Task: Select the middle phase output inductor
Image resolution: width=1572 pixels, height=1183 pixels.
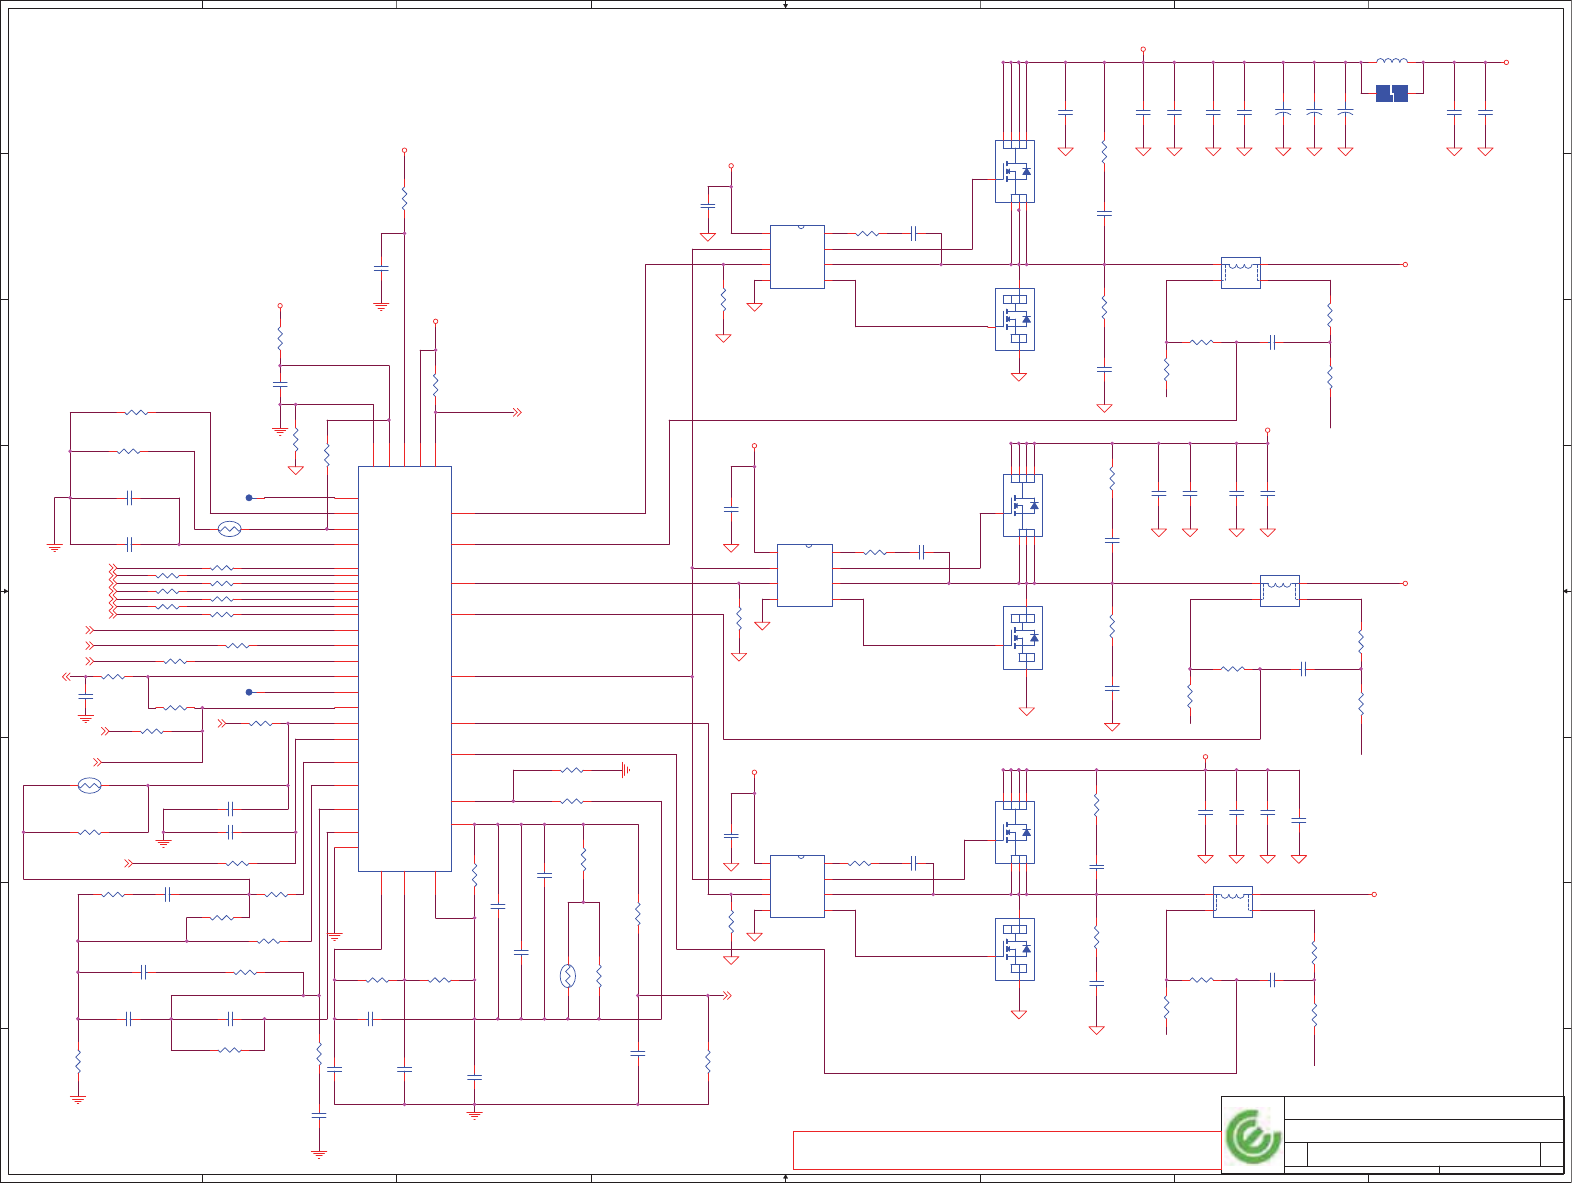Action: click(1280, 590)
